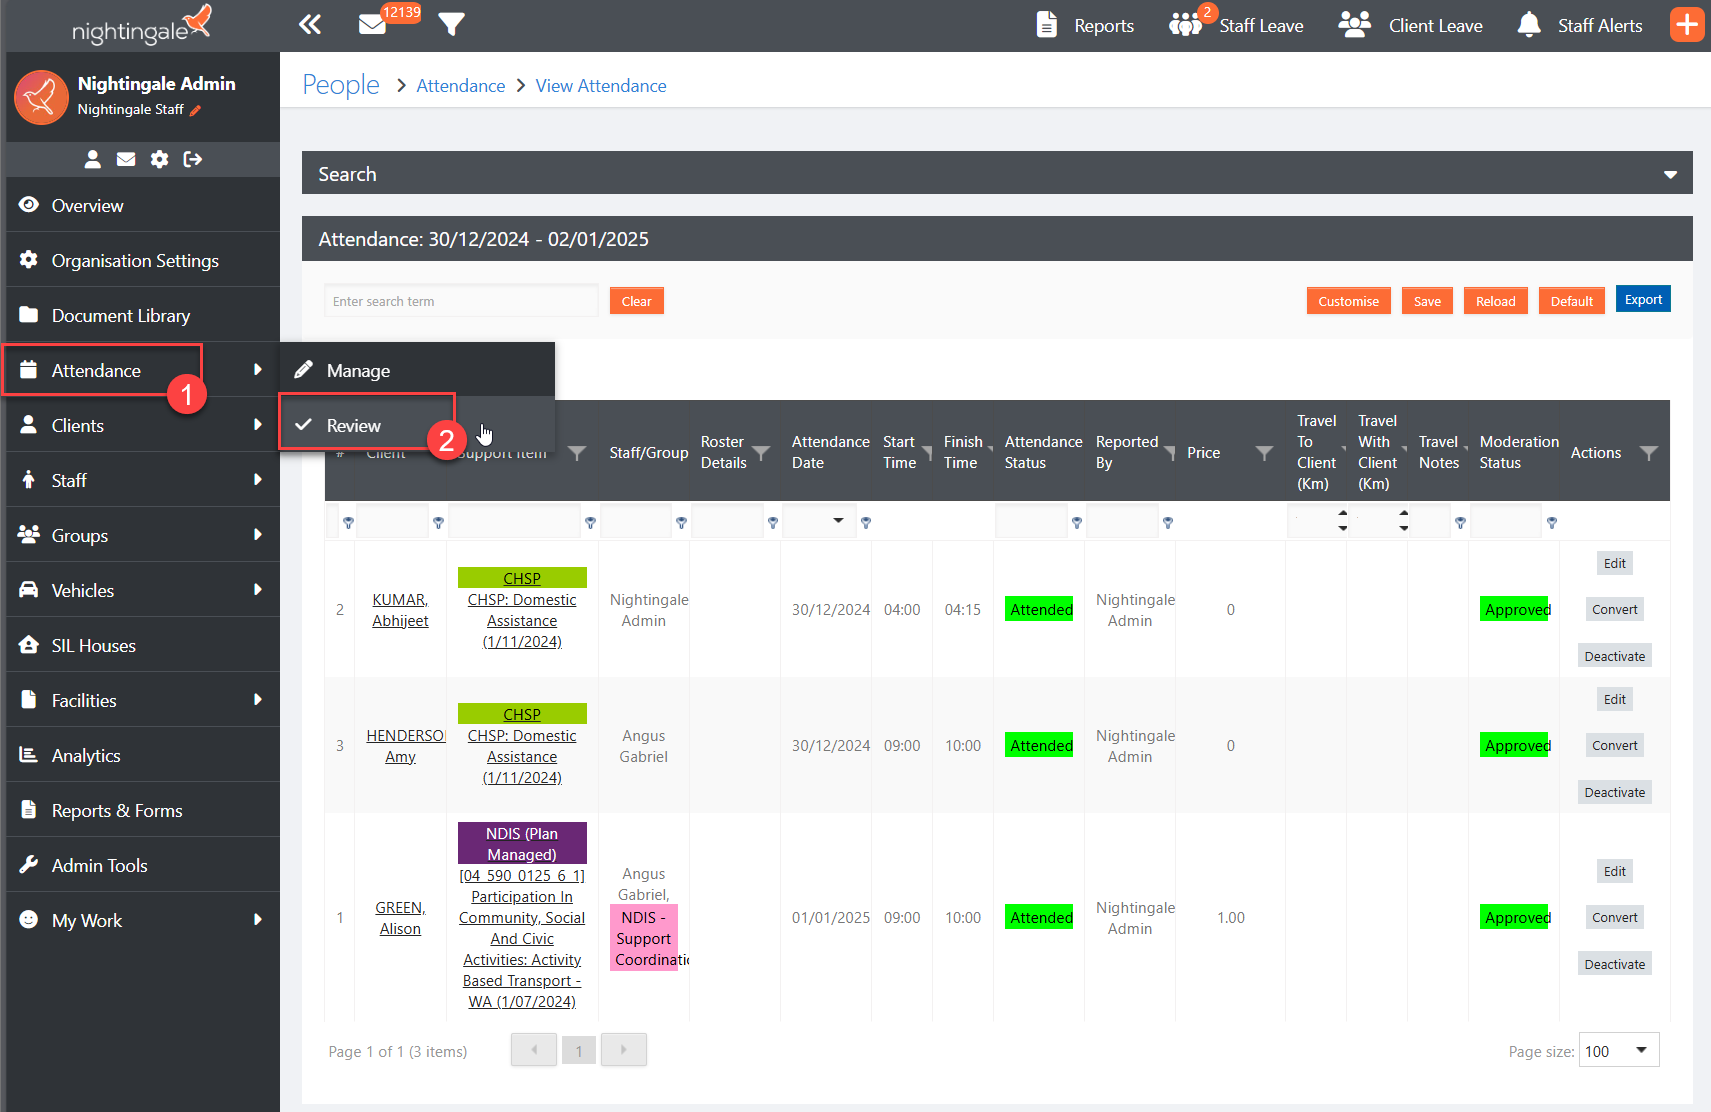Image resolution: width=1711 pixels, height=1112 pixels.
Task: Click filter icon beside Attendance Date filter
Action: tap(866, 522)
